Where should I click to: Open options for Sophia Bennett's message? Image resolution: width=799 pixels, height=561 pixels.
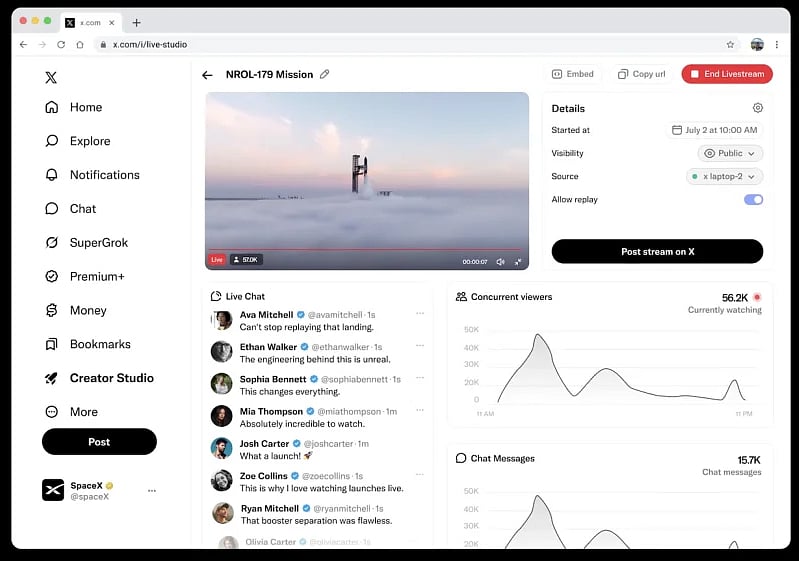pos(420,378)
